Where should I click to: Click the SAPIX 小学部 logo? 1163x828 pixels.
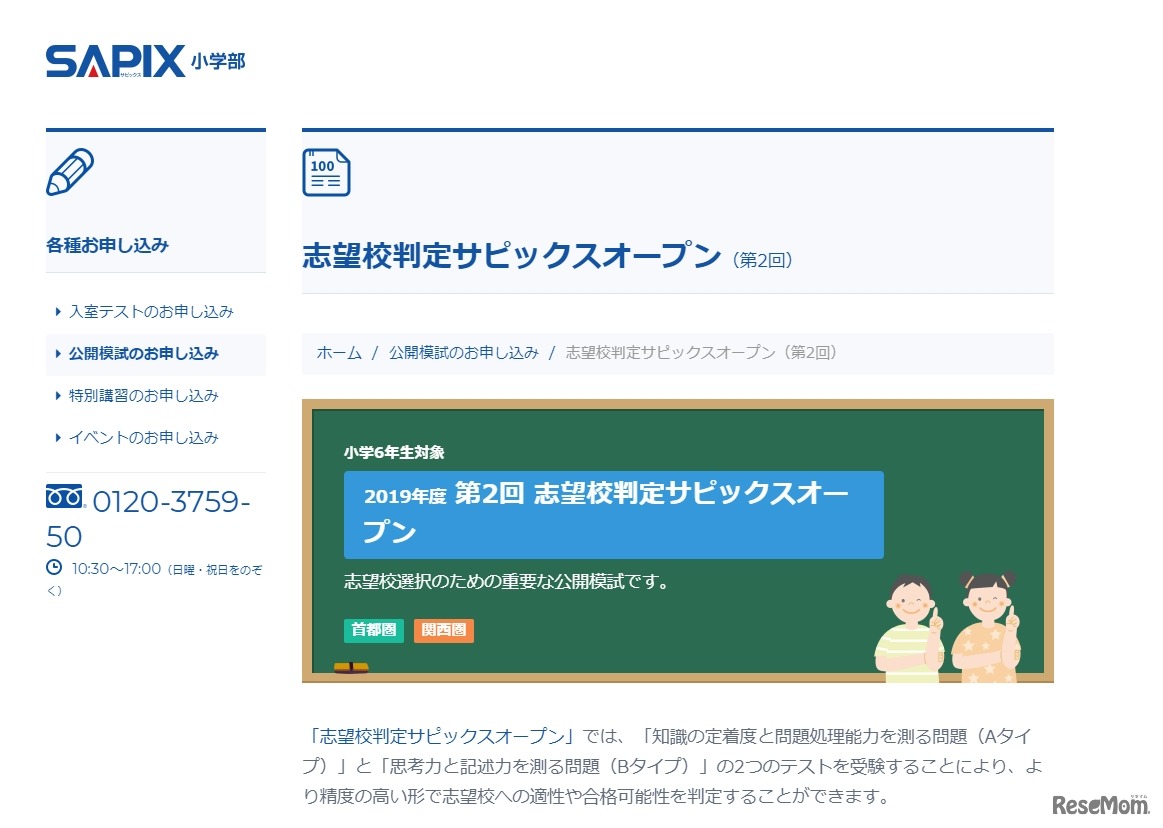(x=145, y=61)
